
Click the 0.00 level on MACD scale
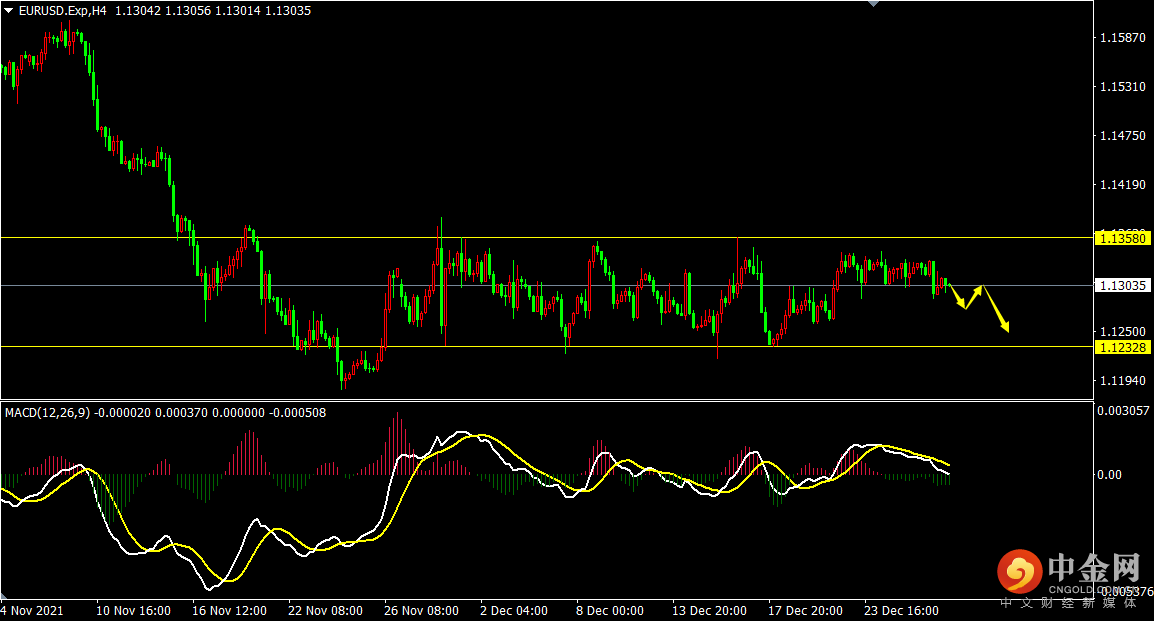[x=1109, y=475]
